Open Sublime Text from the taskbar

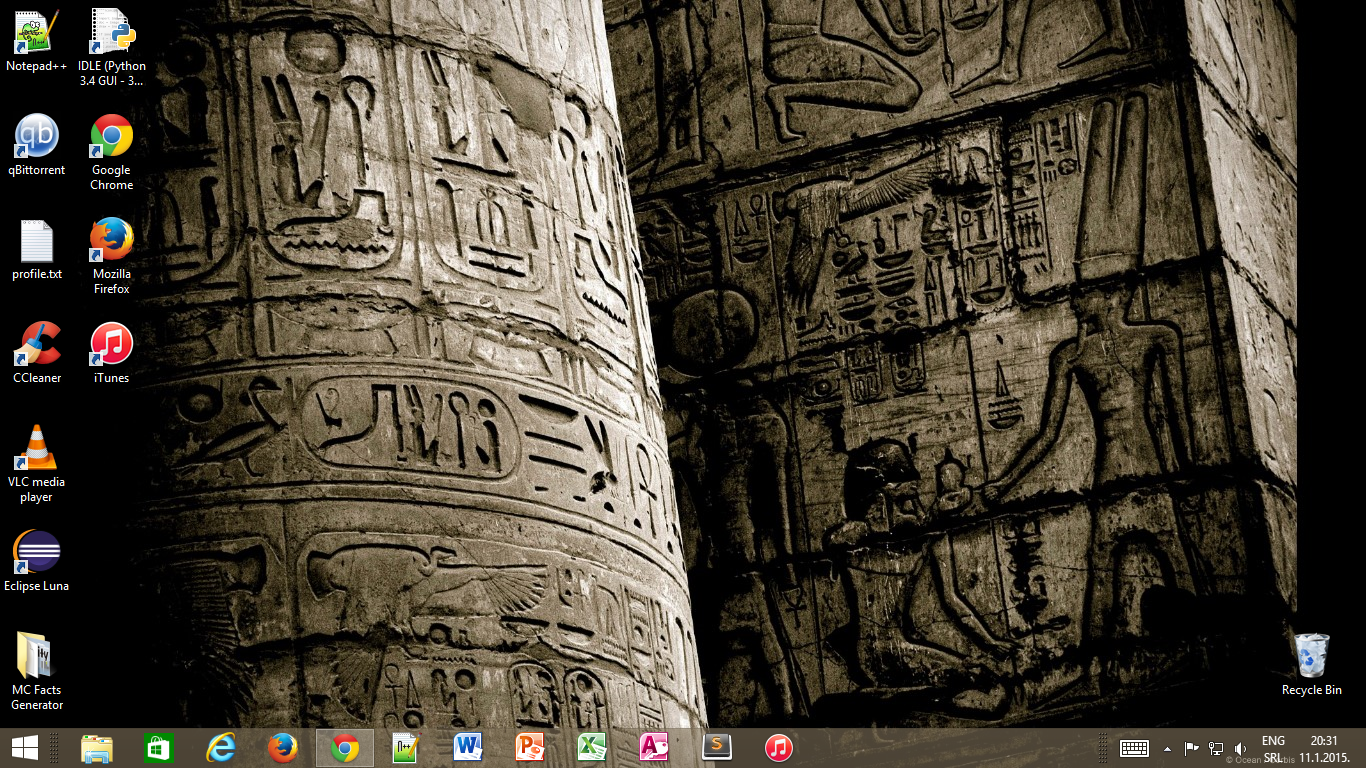point(717,748)
